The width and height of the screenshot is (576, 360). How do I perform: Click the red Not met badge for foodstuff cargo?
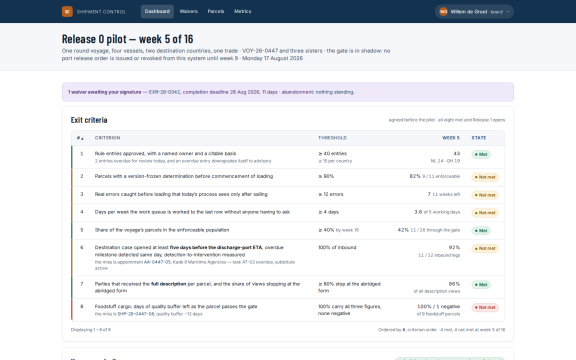[x=485, y=307]
